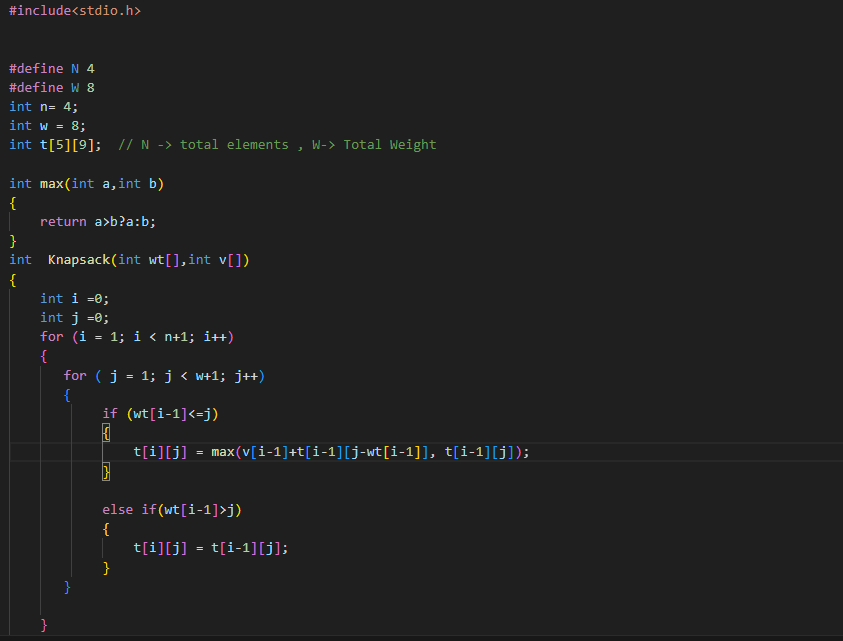Viewport: 843px width, 641px height.
Task: Click the outer for loop with 'i < n+1'
Action: 137,337
